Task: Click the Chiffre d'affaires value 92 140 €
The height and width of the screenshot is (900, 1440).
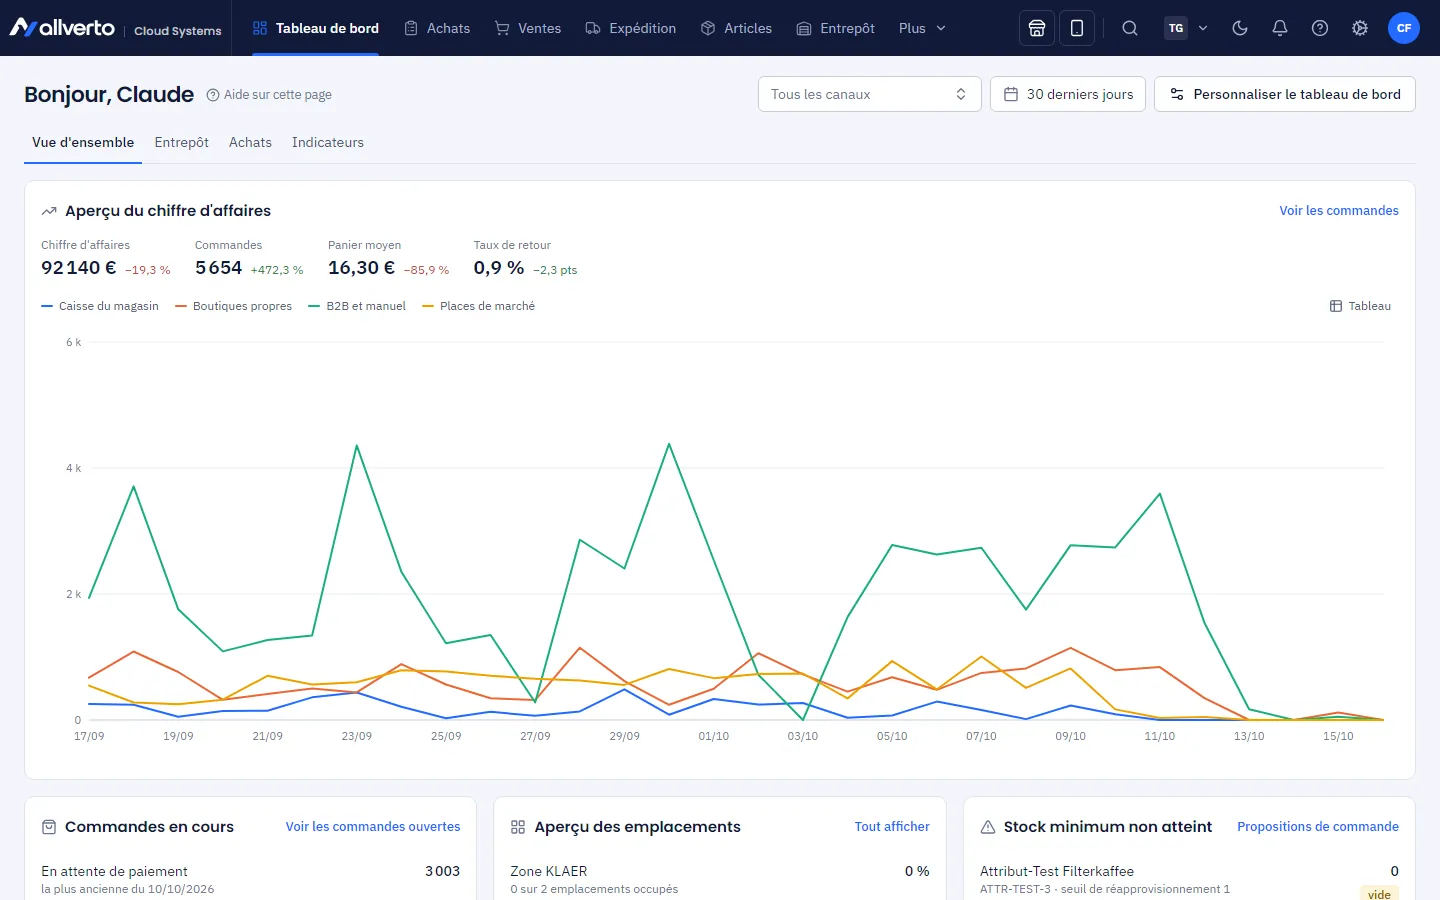Action: pos(79,268)
